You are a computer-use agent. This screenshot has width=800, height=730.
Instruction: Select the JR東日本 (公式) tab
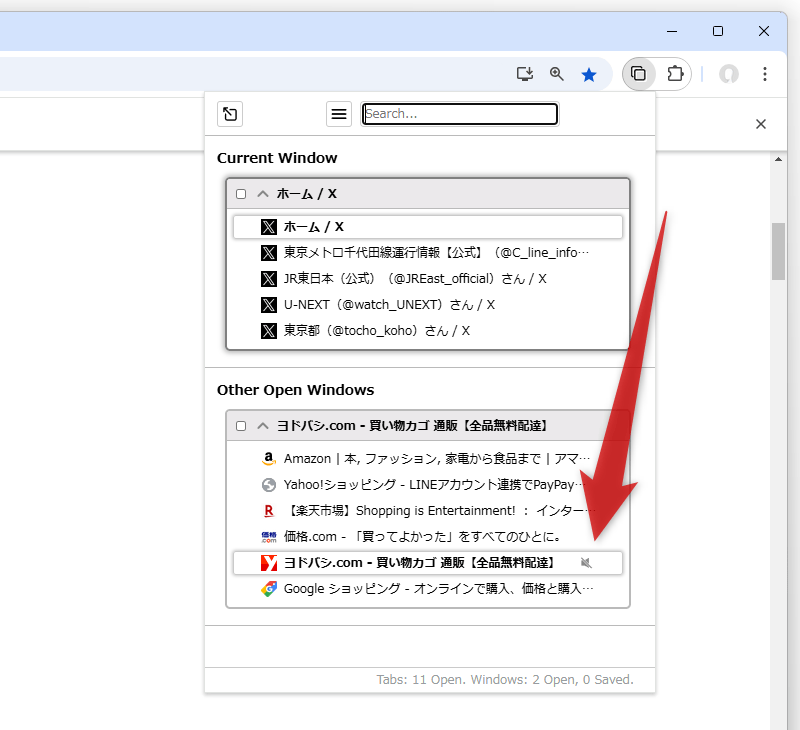(428, 279)
